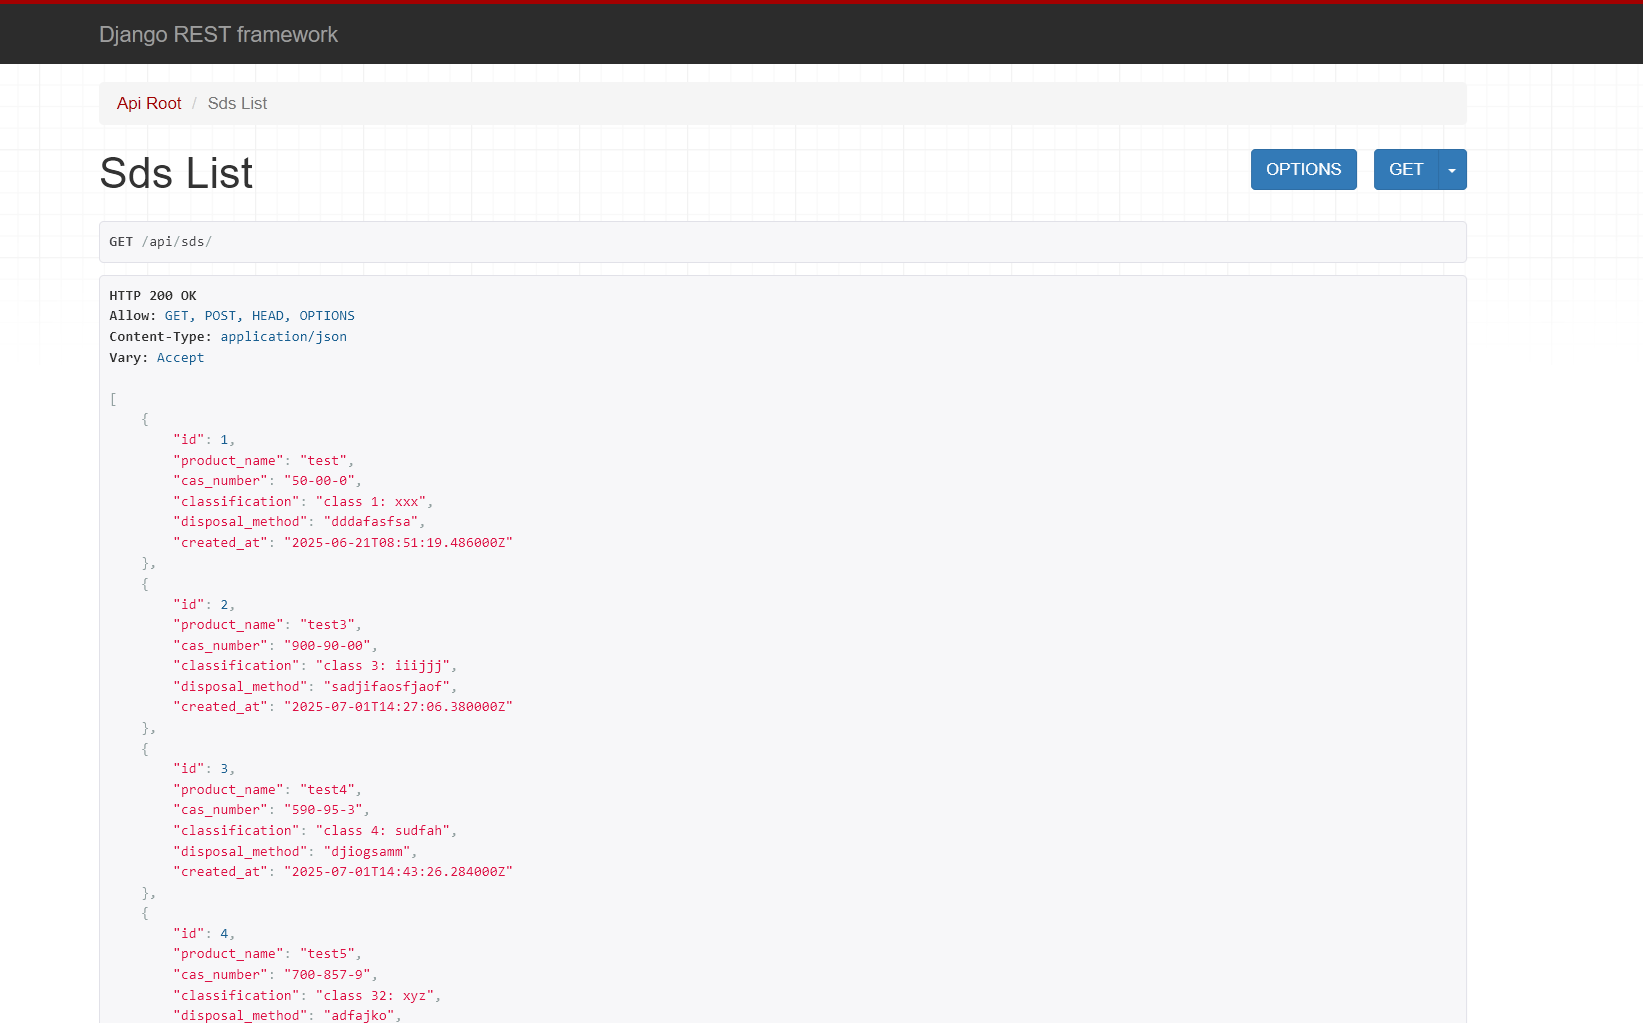Click classification "class 4: sudfah" line
This screenshot has height=1023, width=1643.
(x=315, y=831)
